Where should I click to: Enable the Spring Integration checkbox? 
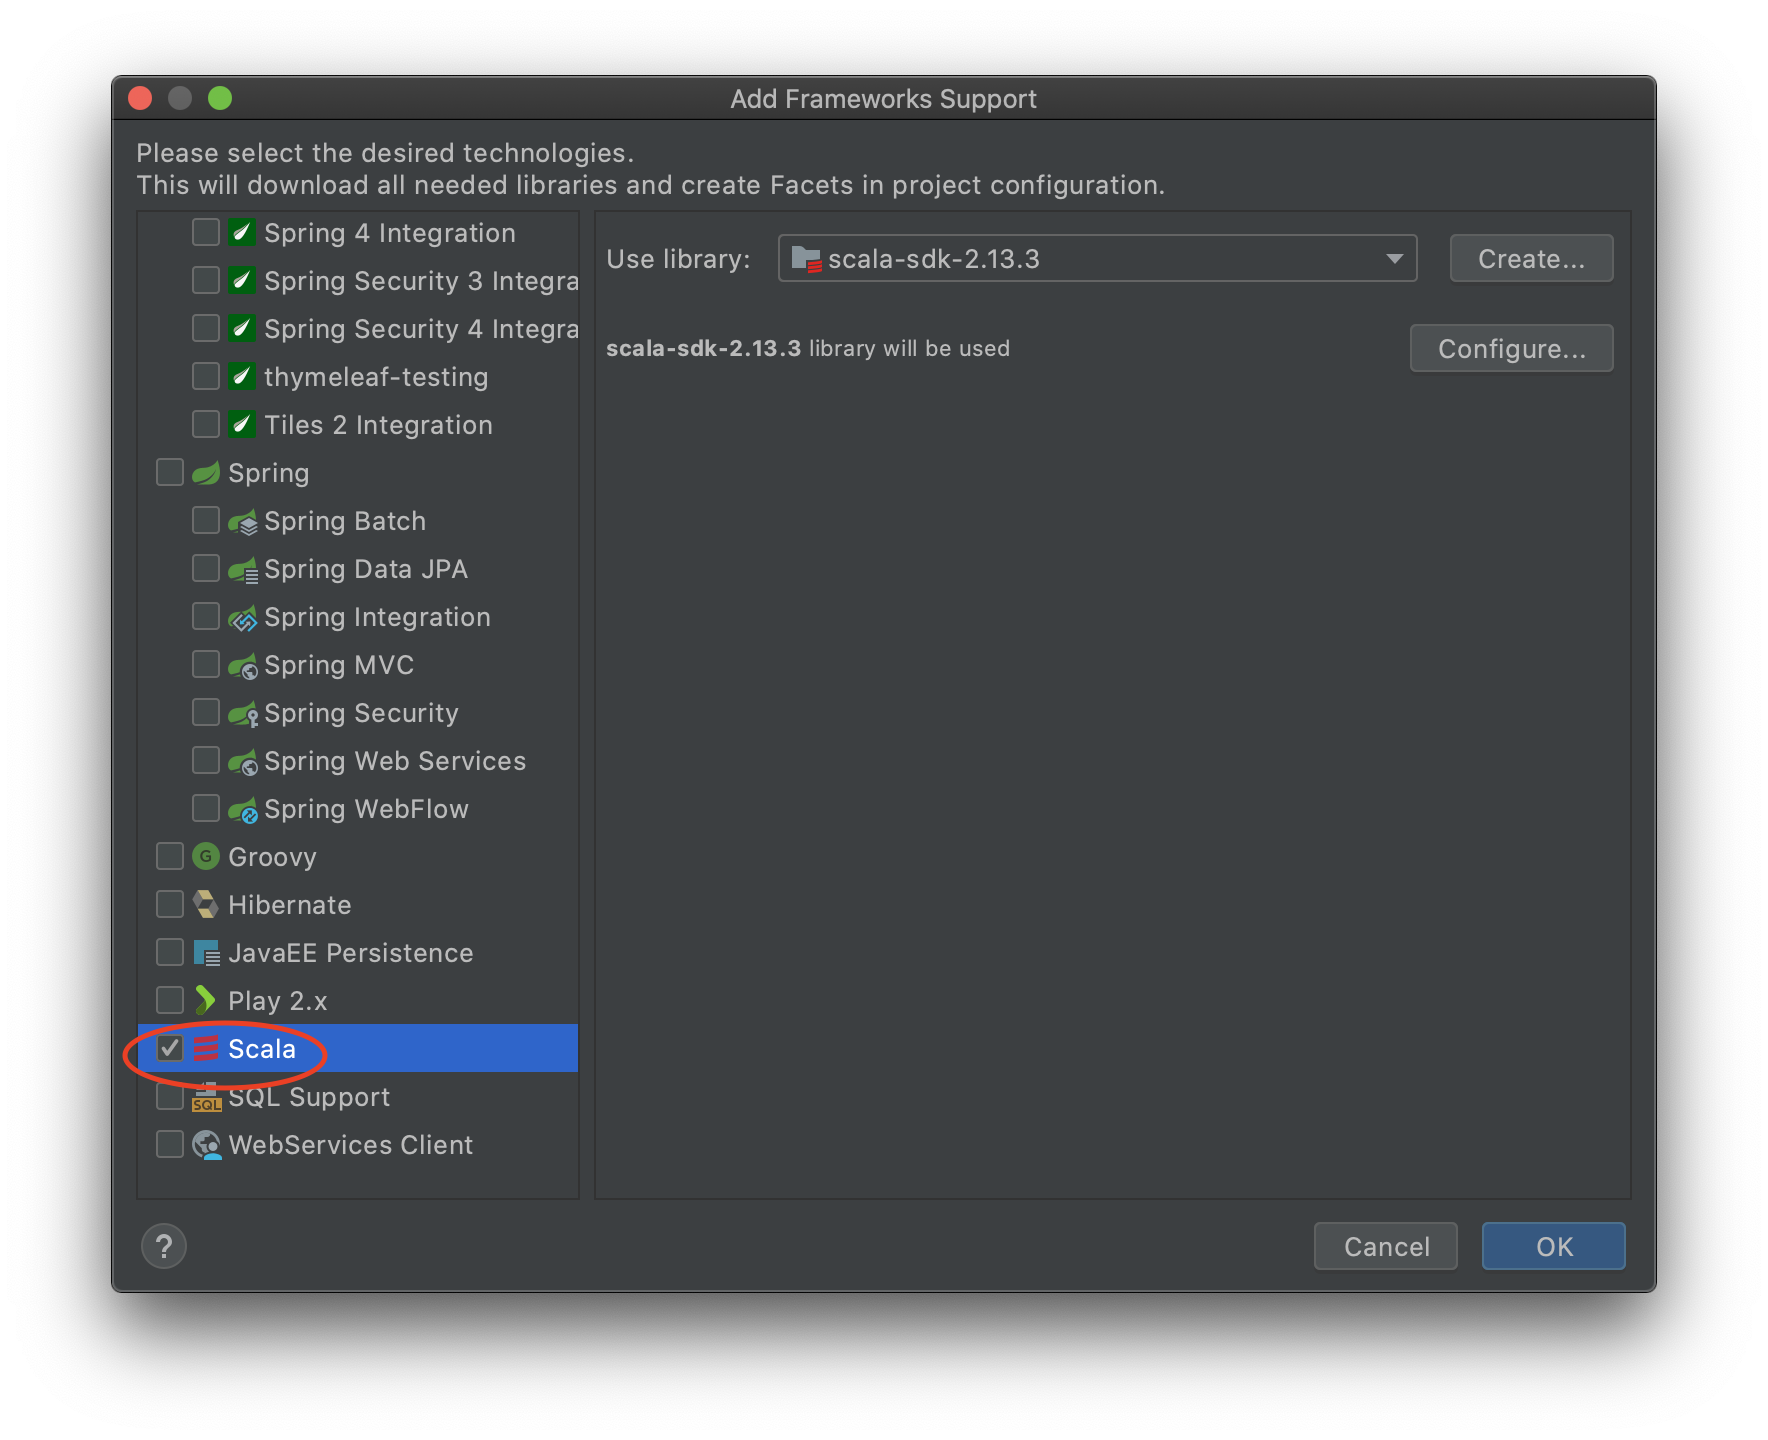(205, 616)
